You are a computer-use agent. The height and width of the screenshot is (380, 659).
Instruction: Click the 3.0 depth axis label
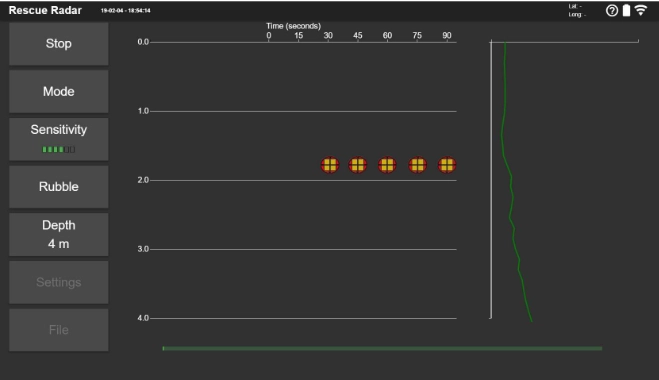coord(143,249)
